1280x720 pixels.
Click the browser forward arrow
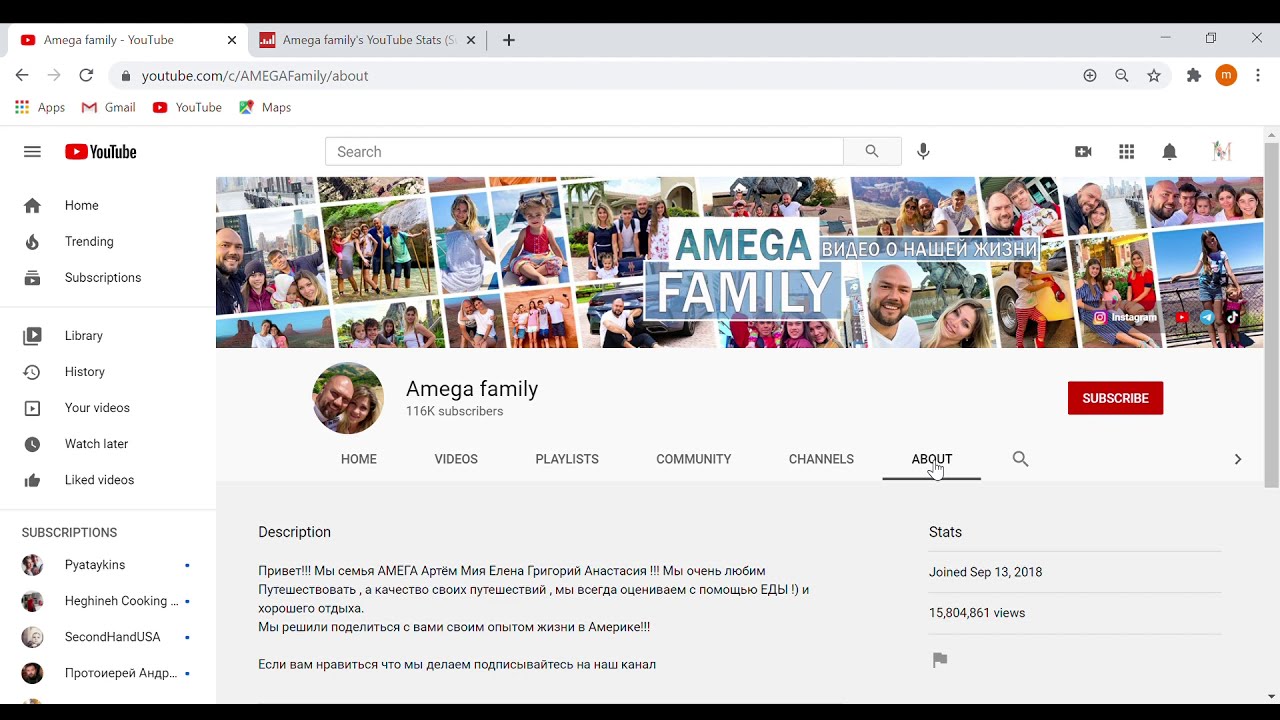54,76
